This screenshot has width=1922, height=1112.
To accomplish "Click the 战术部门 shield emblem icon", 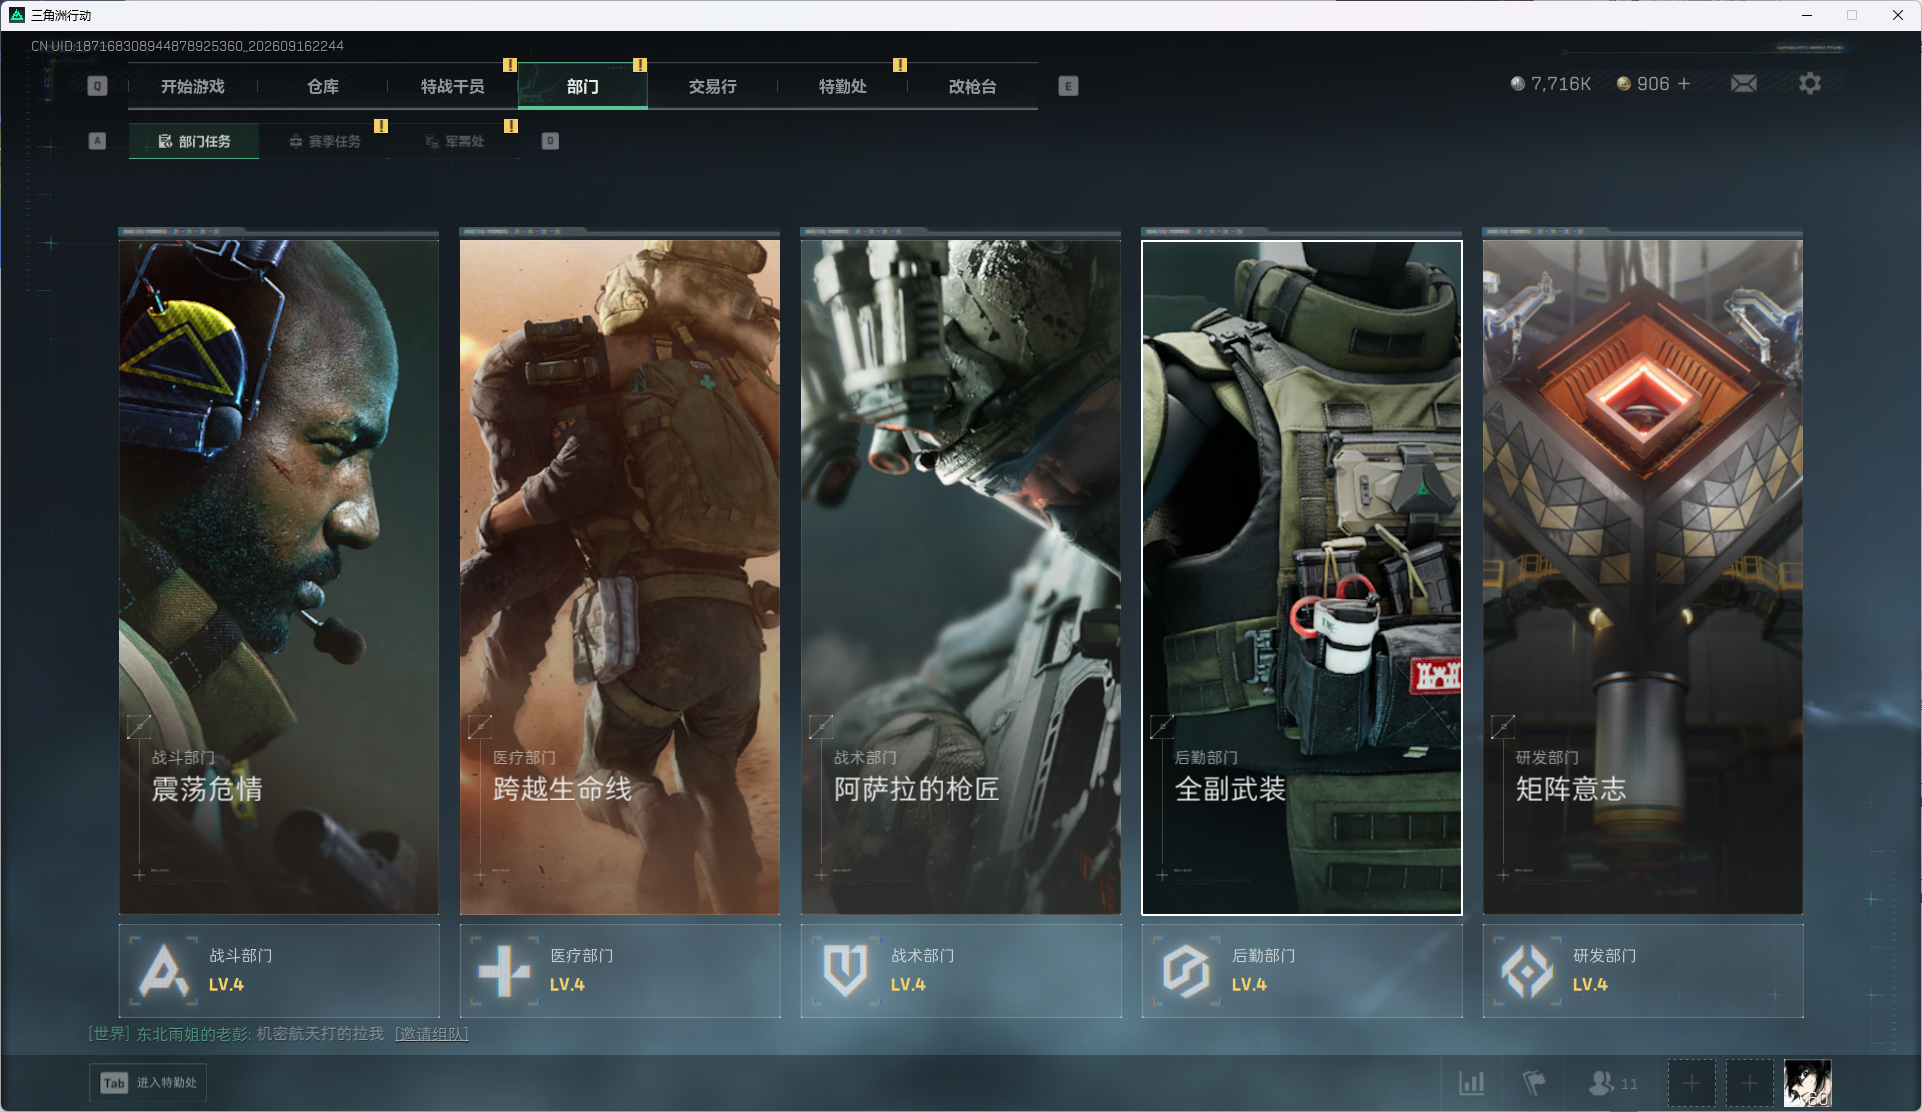I will pos(846,970).
